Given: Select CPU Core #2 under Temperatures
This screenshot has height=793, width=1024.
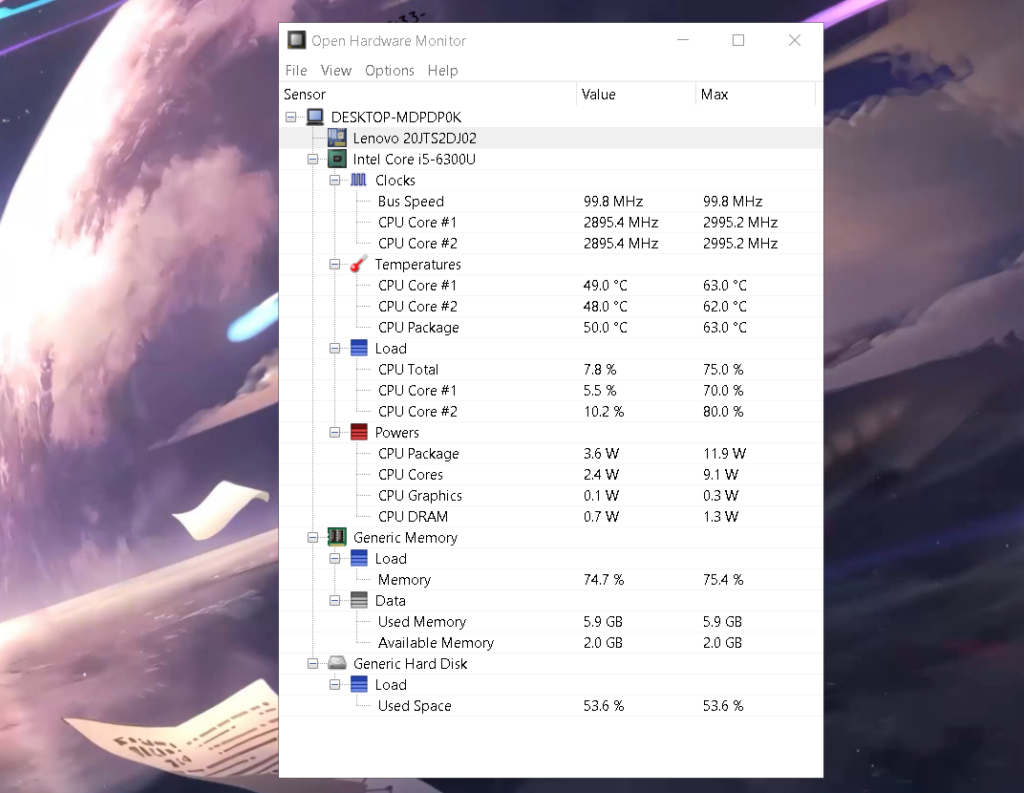Looking at the screenshot, I should tap(551, 306).
